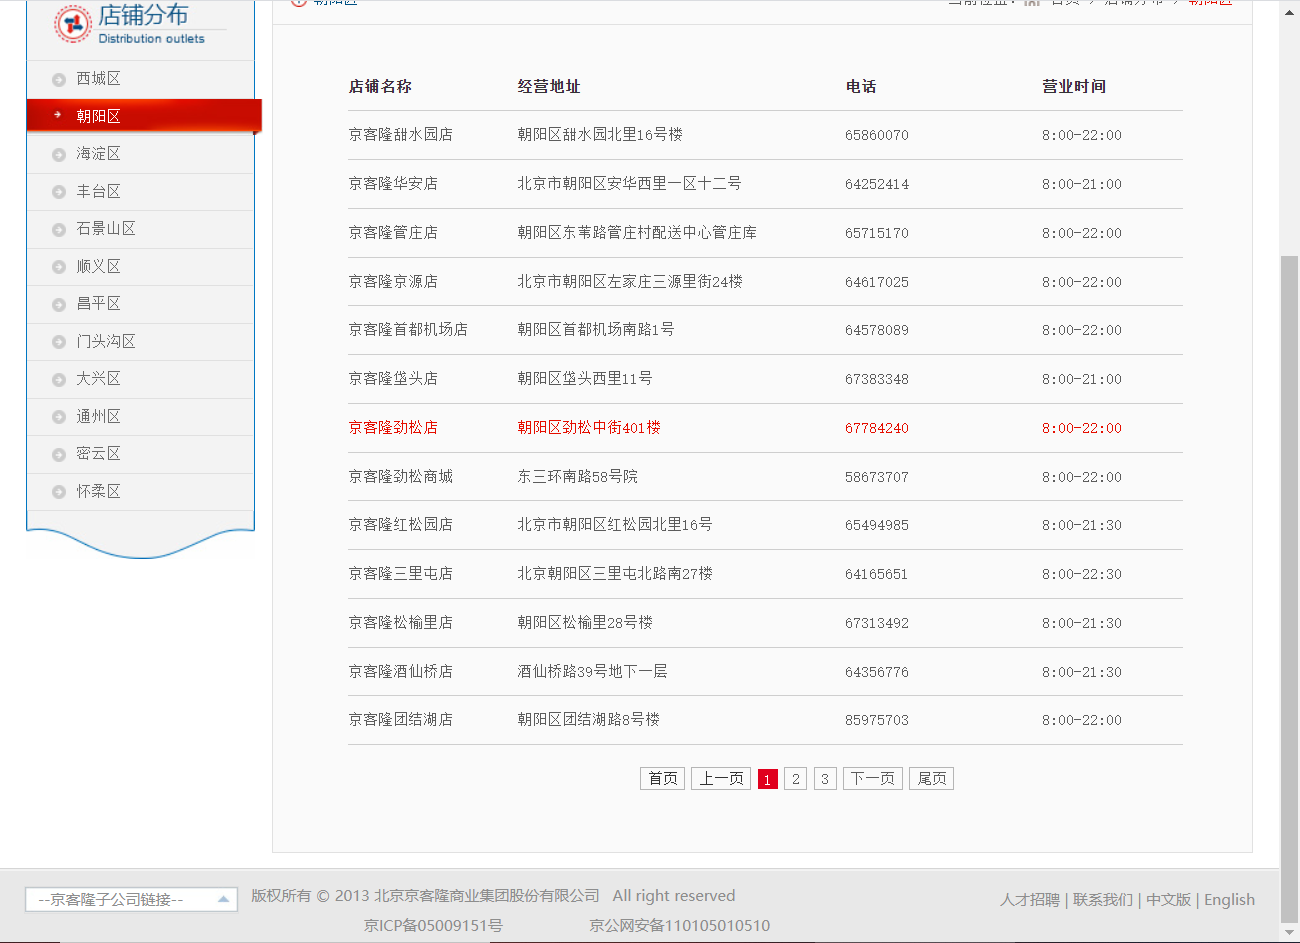Open the 人才招聘 footer link
The height and width of the screenshot is (943, 1300).
(1030, 900)
